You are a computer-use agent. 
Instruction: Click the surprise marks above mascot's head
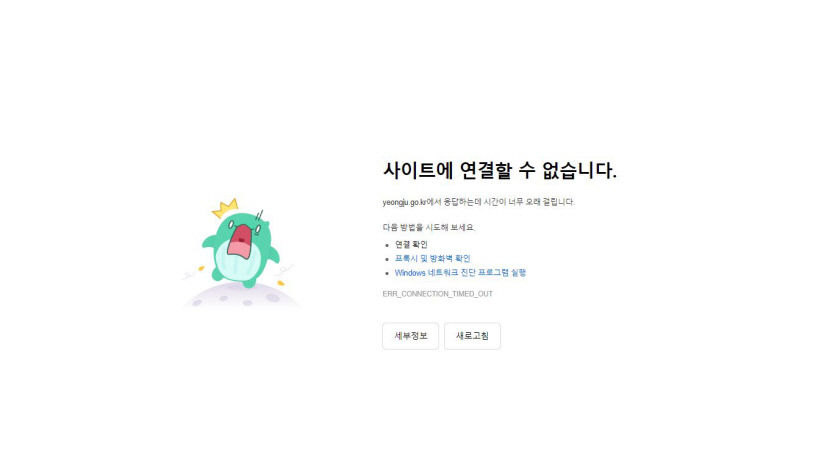point(259,215)
